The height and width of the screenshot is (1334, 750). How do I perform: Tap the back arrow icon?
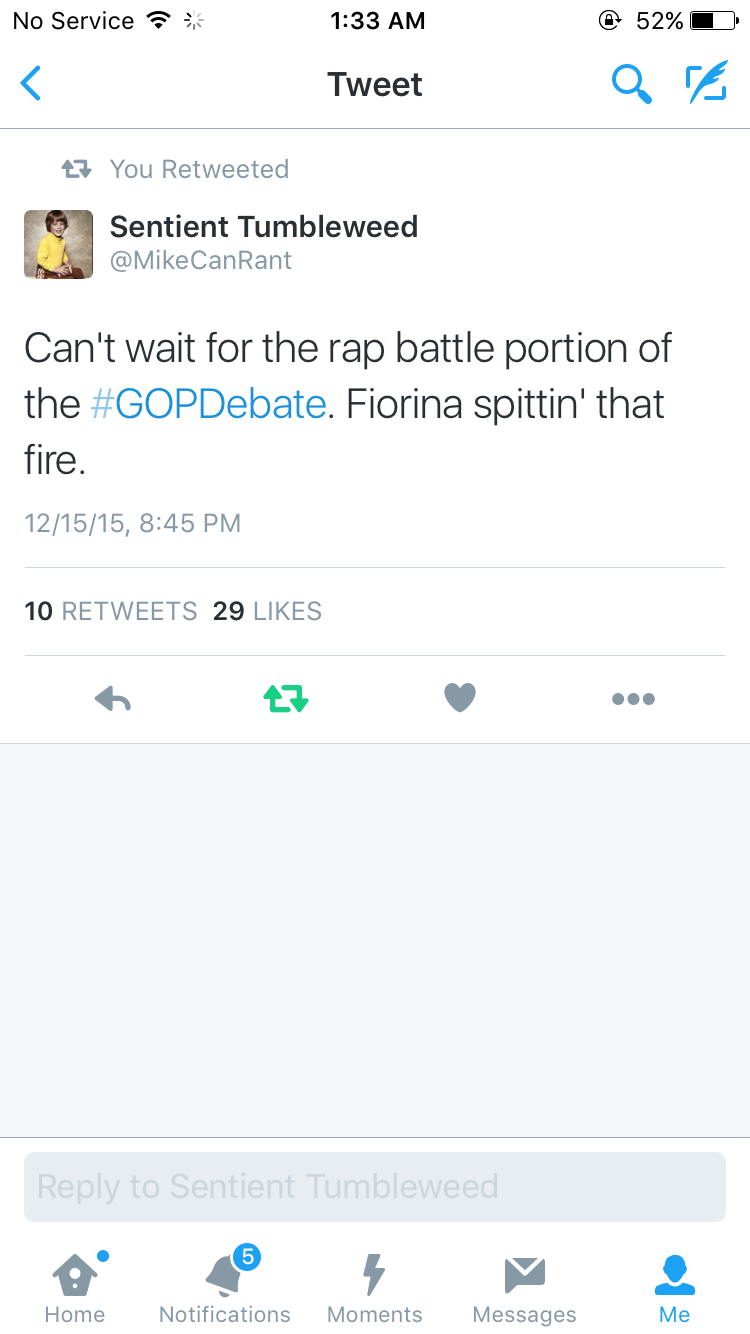32,84
